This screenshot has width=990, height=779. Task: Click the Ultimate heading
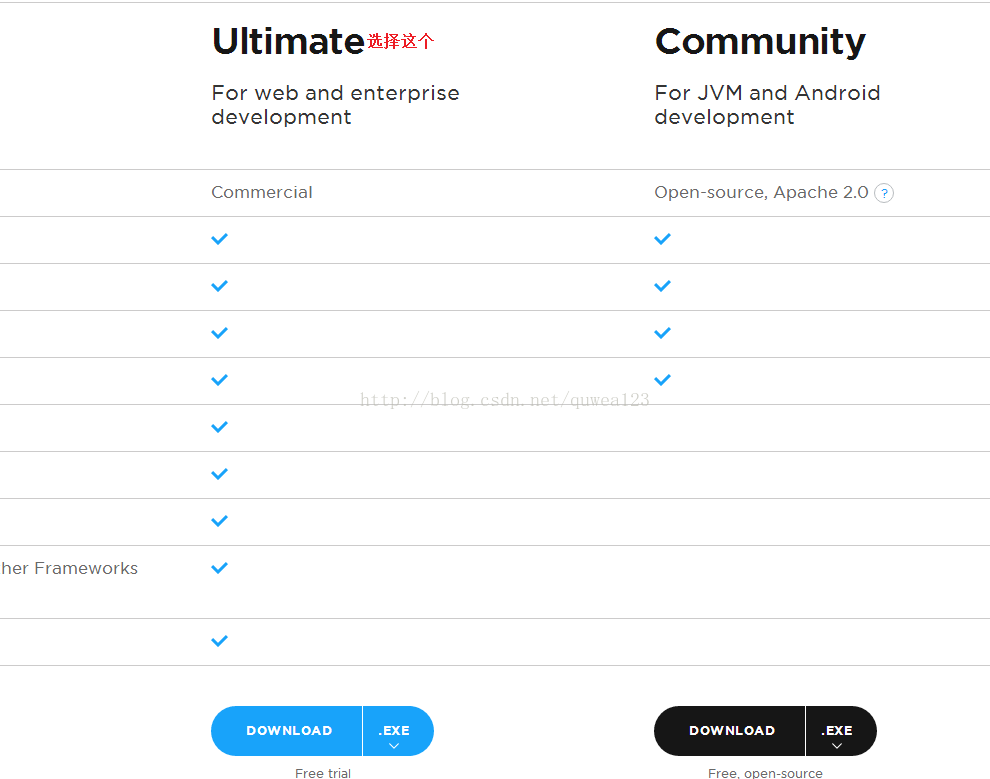pyautogui.click(x=288, y=42)
